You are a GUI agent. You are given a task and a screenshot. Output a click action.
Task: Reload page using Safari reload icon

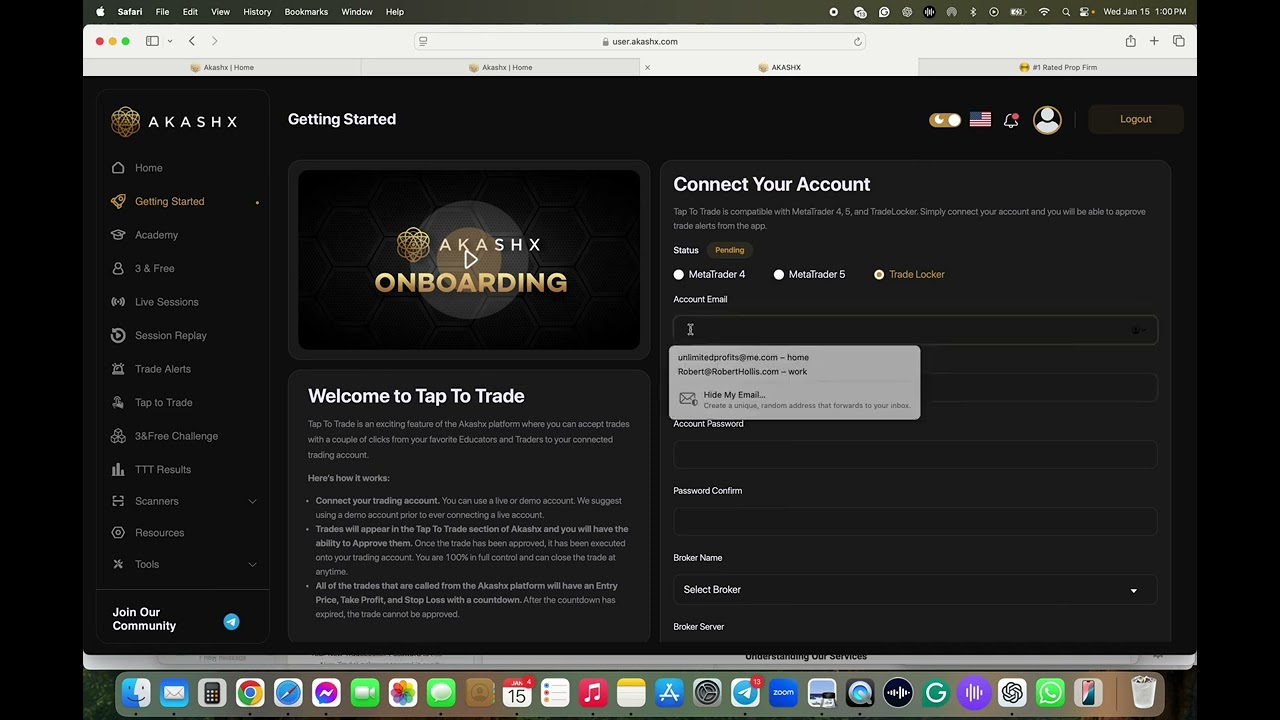click(857, 41)
